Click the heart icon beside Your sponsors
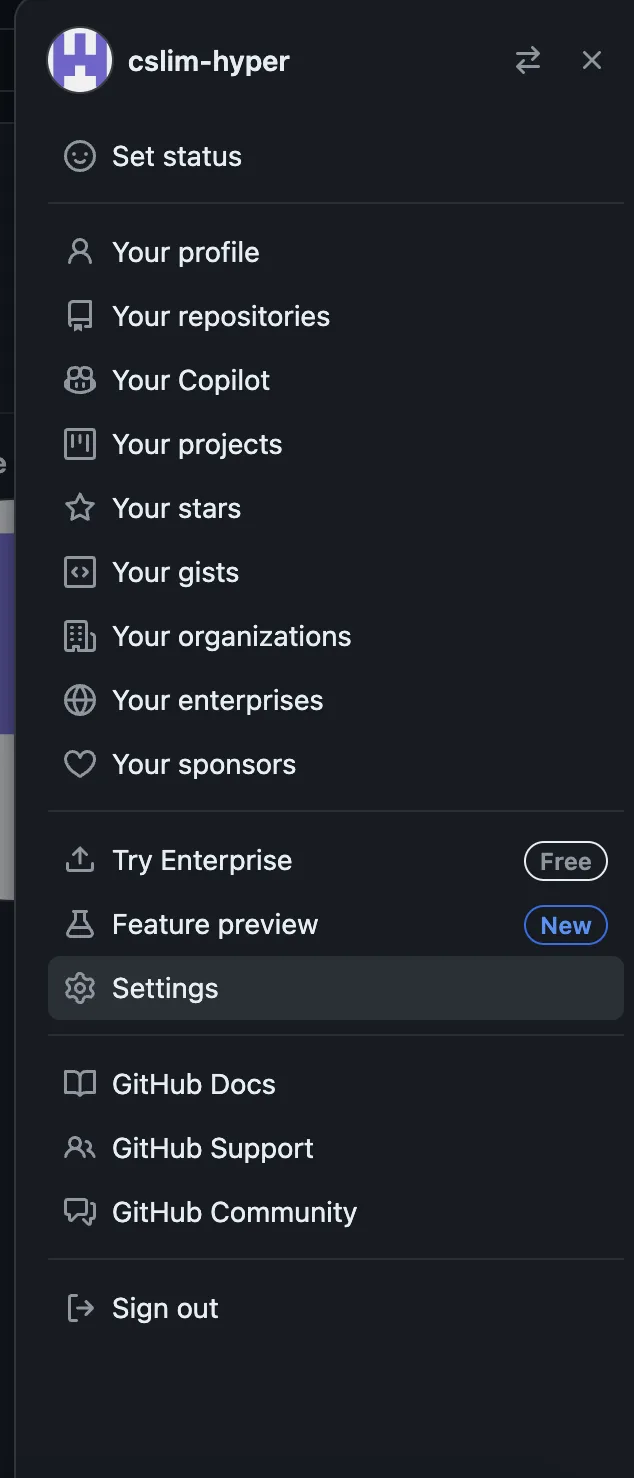This screenshot has width=634, height=1478. [x=80, y=764]
